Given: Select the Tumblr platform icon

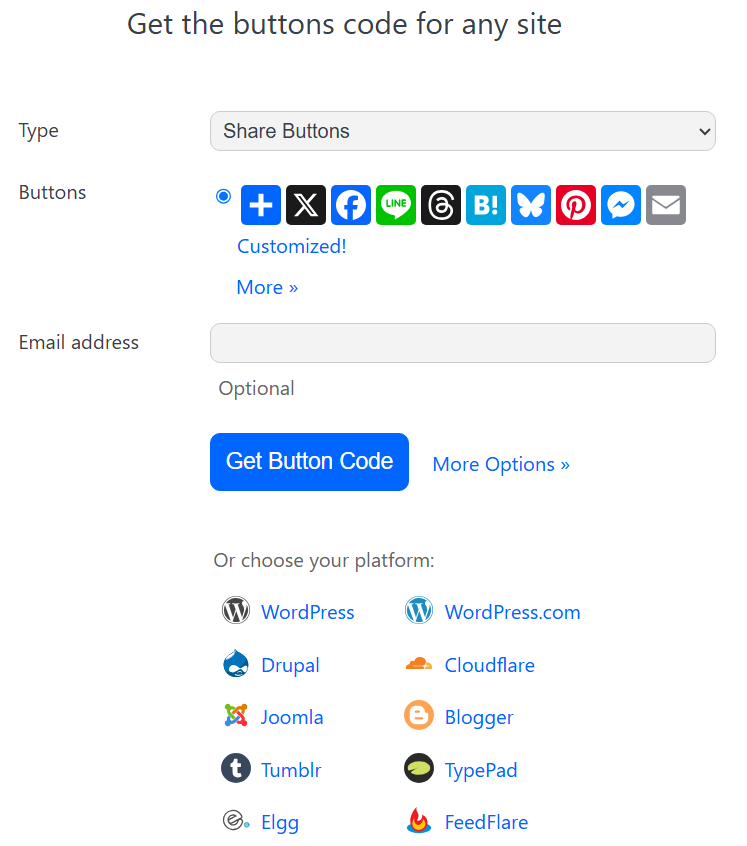Looking at the screenshot, I should (235, 768).
